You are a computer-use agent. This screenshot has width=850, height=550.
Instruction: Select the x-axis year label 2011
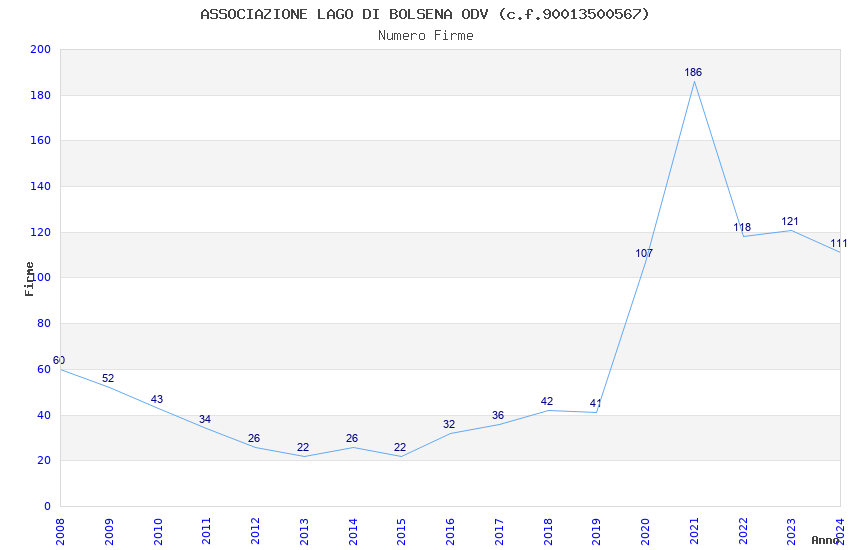pyautogui.click(x=207, y=532)
